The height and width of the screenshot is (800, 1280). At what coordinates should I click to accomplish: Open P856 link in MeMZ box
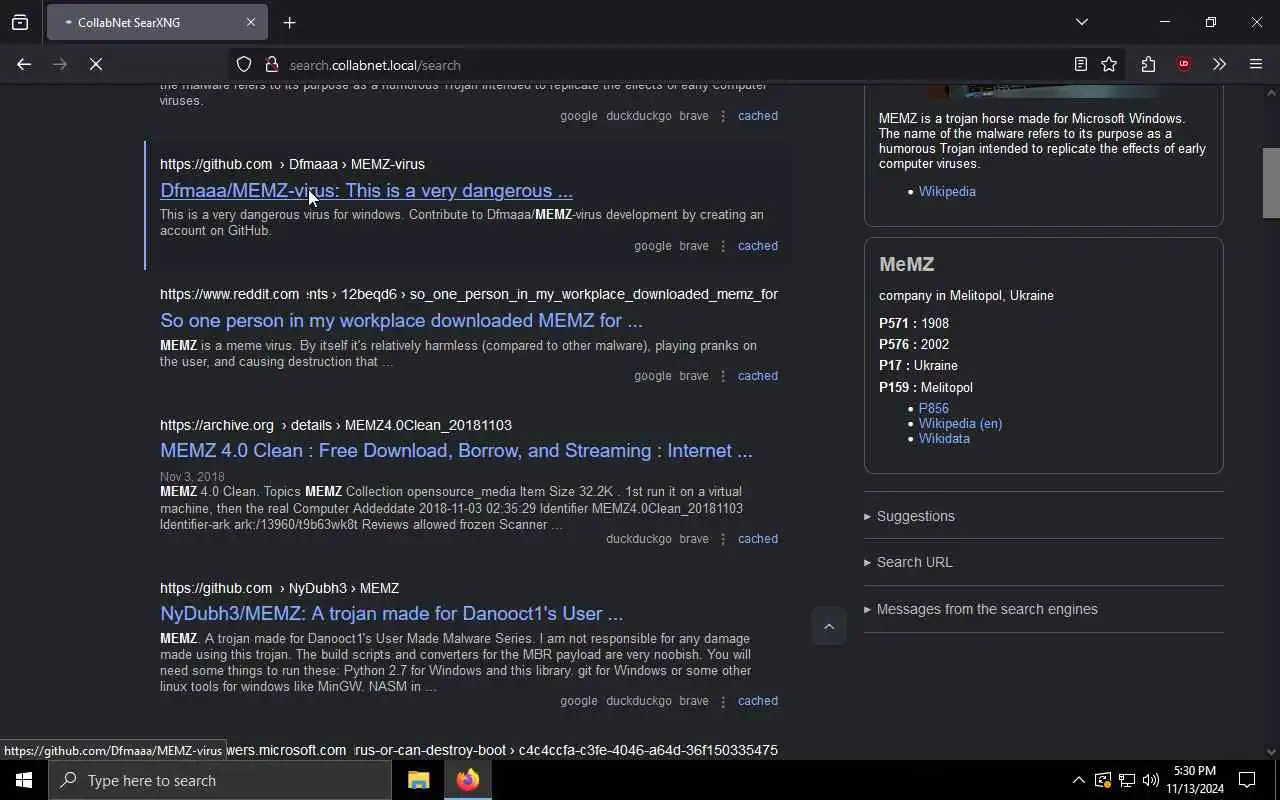click(934, 408)
